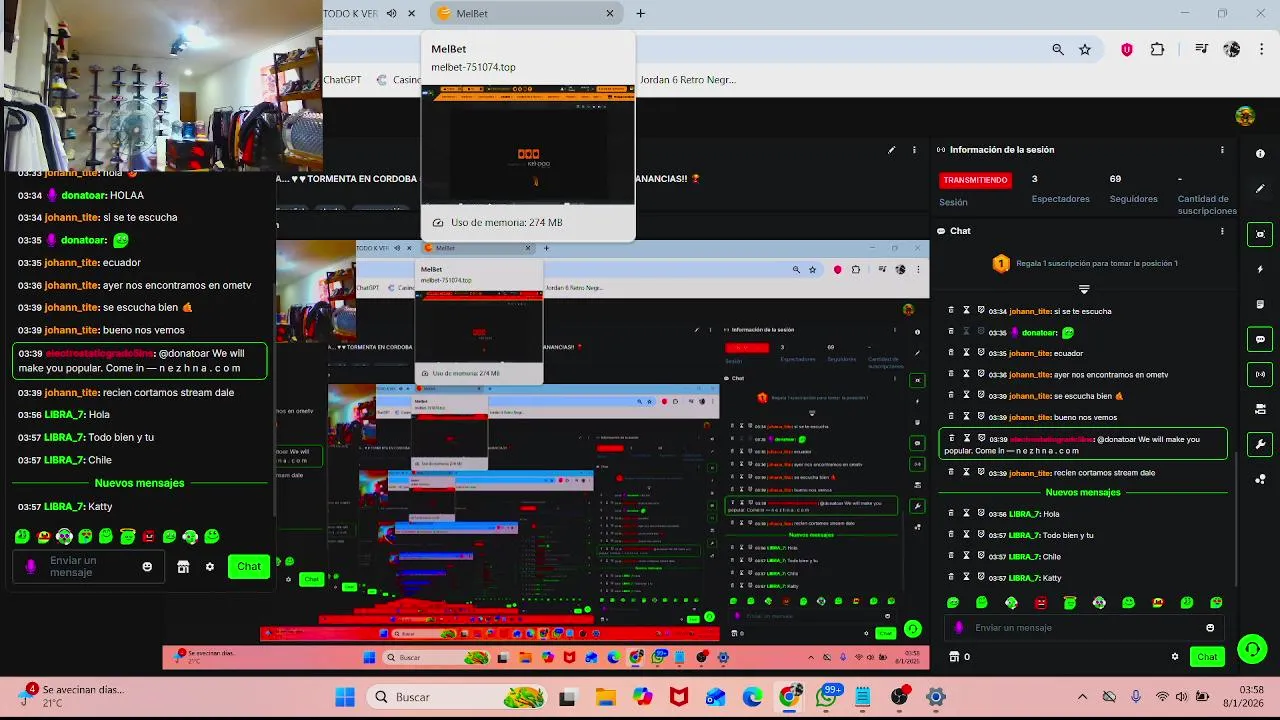The image size is (1280, 720).
Task: Switch to the MelBet browser tab
Action: pos(527,13)
